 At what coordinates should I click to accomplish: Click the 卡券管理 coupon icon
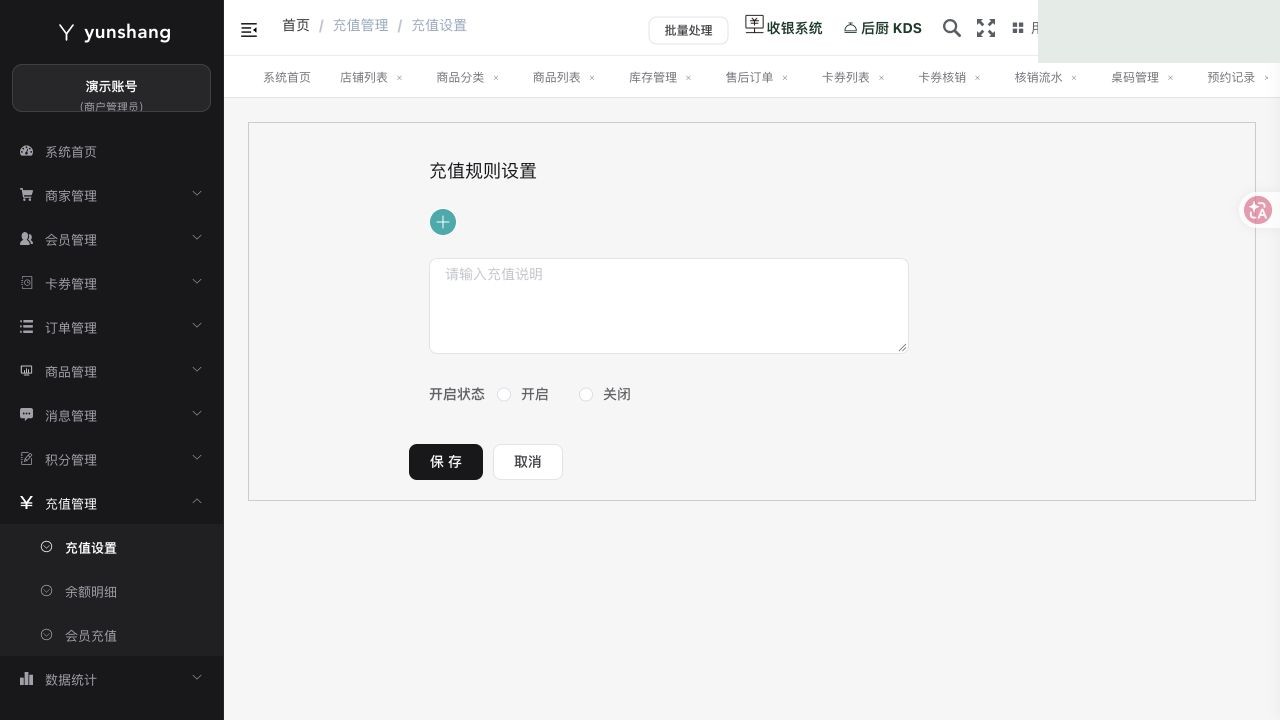pyautogui.click(x=27, y=283)
